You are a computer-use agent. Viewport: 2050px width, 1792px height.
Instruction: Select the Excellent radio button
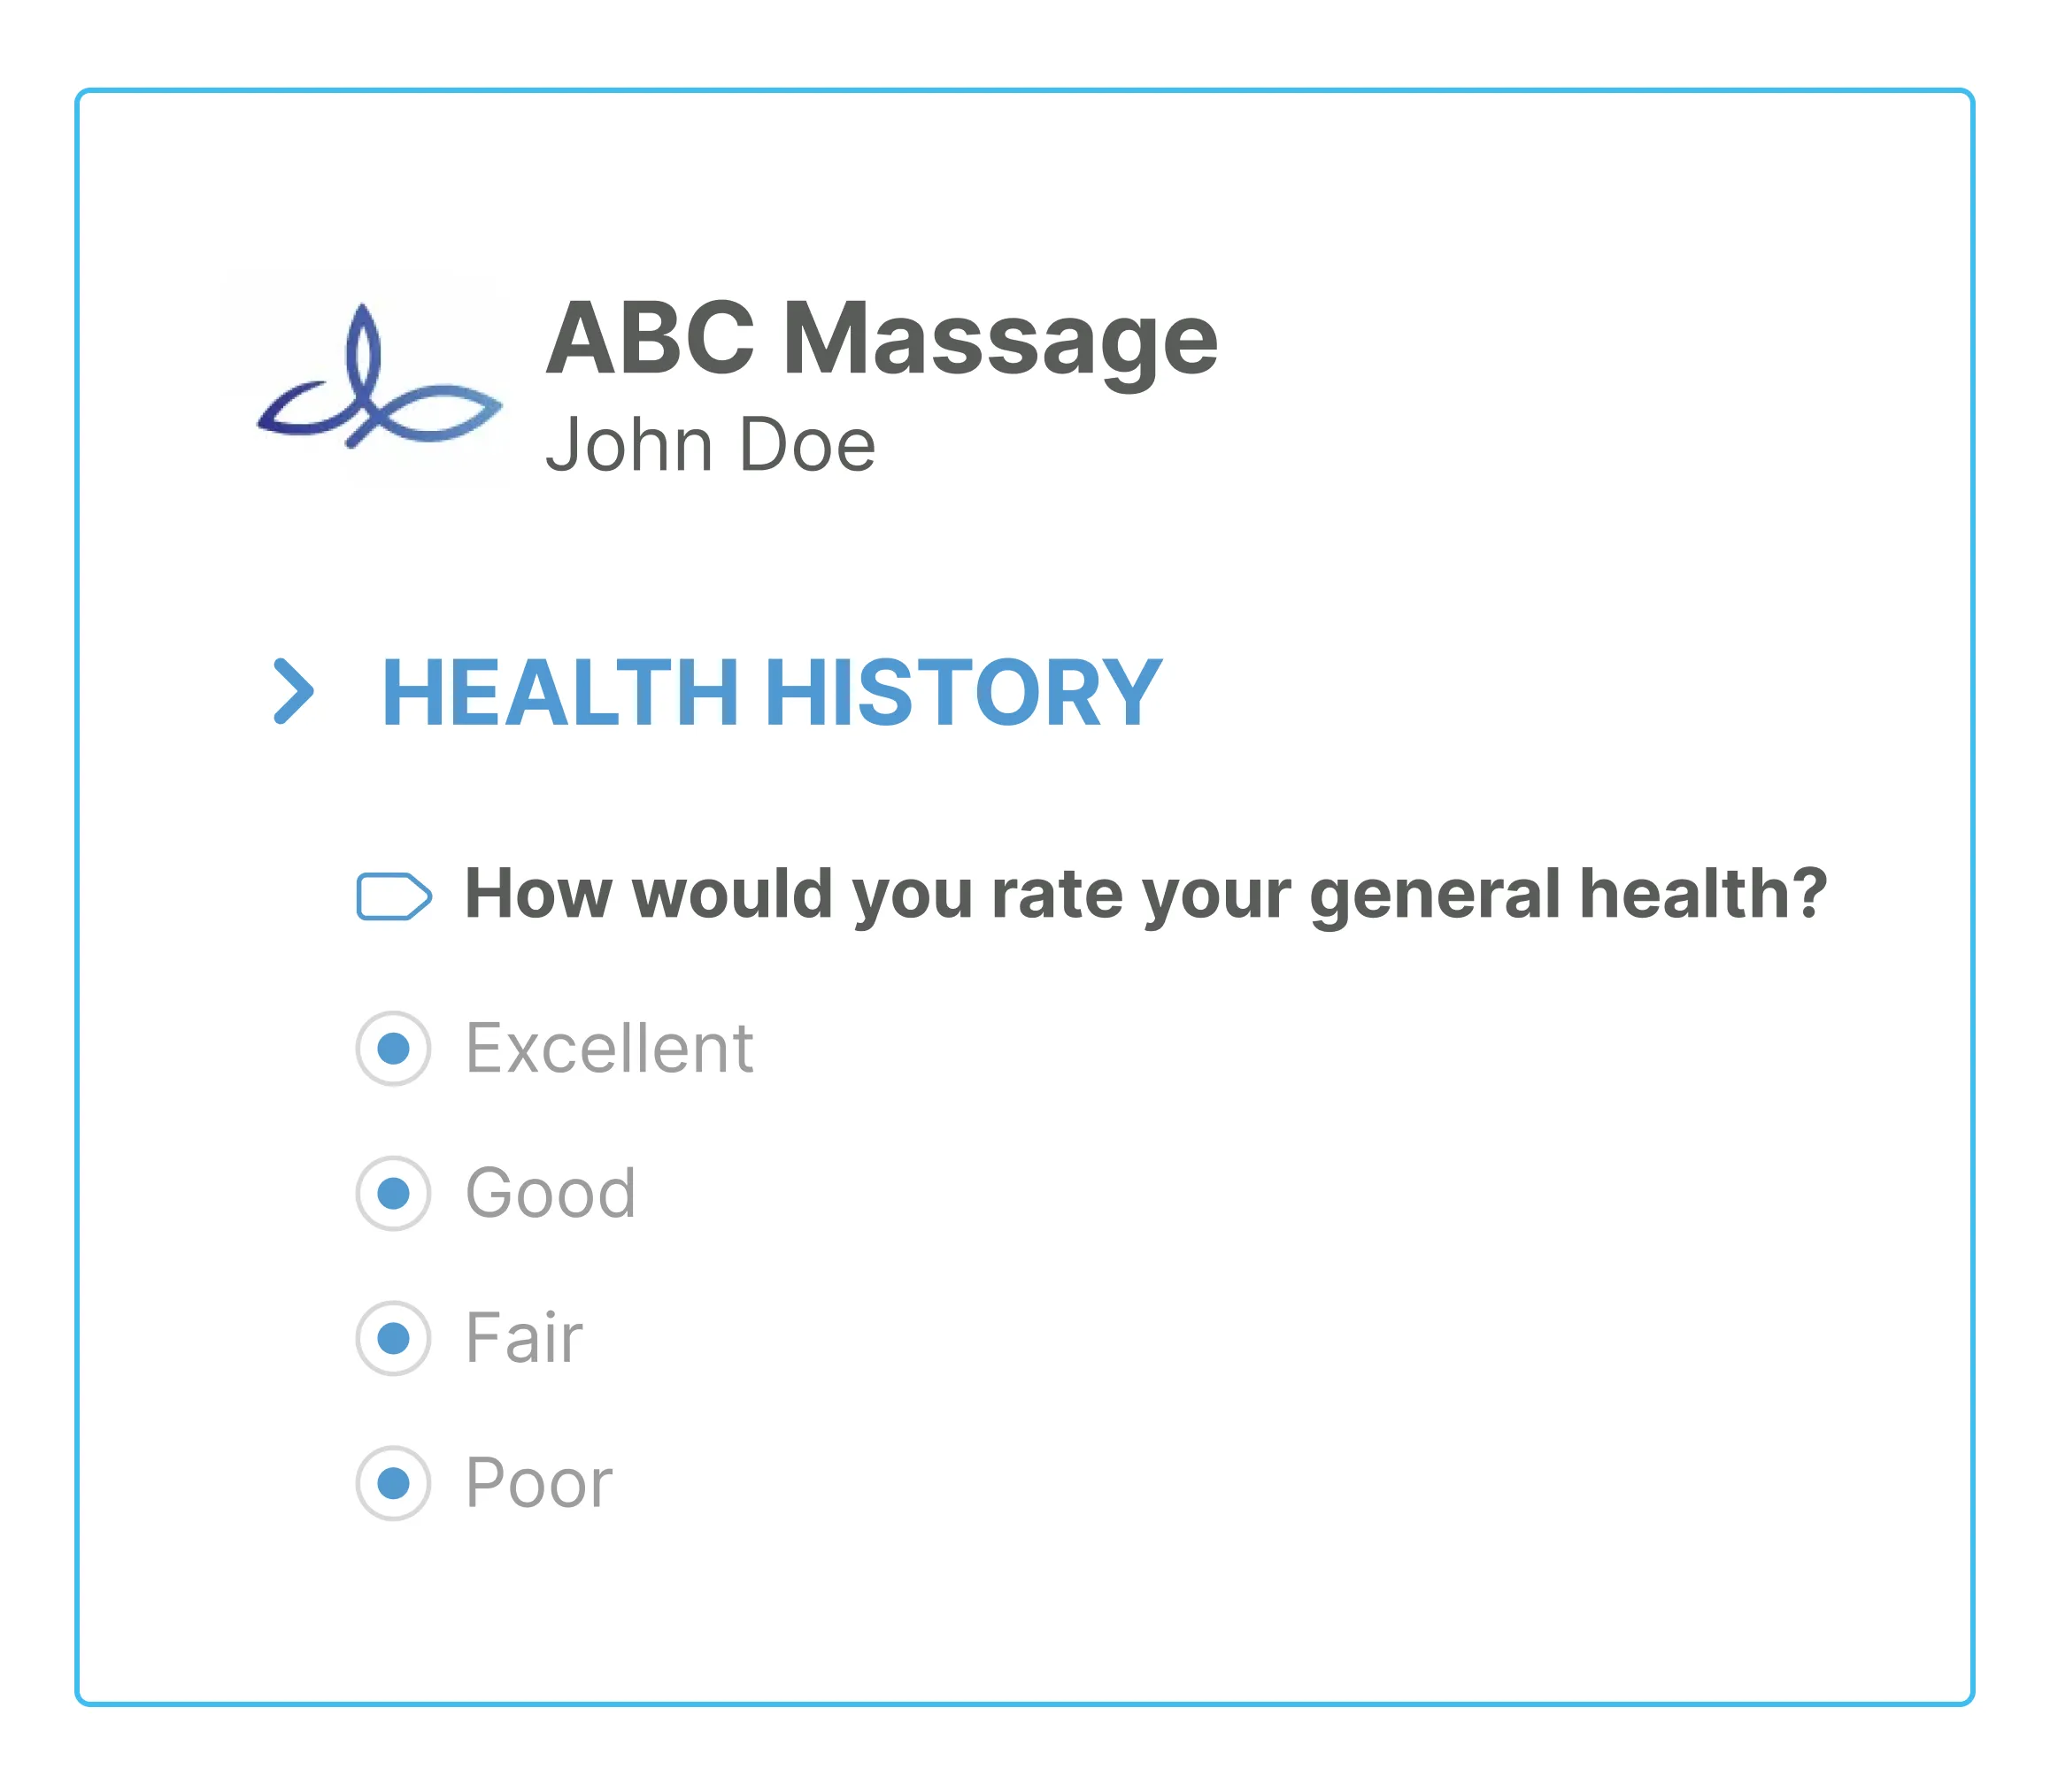coord(392,1047)
